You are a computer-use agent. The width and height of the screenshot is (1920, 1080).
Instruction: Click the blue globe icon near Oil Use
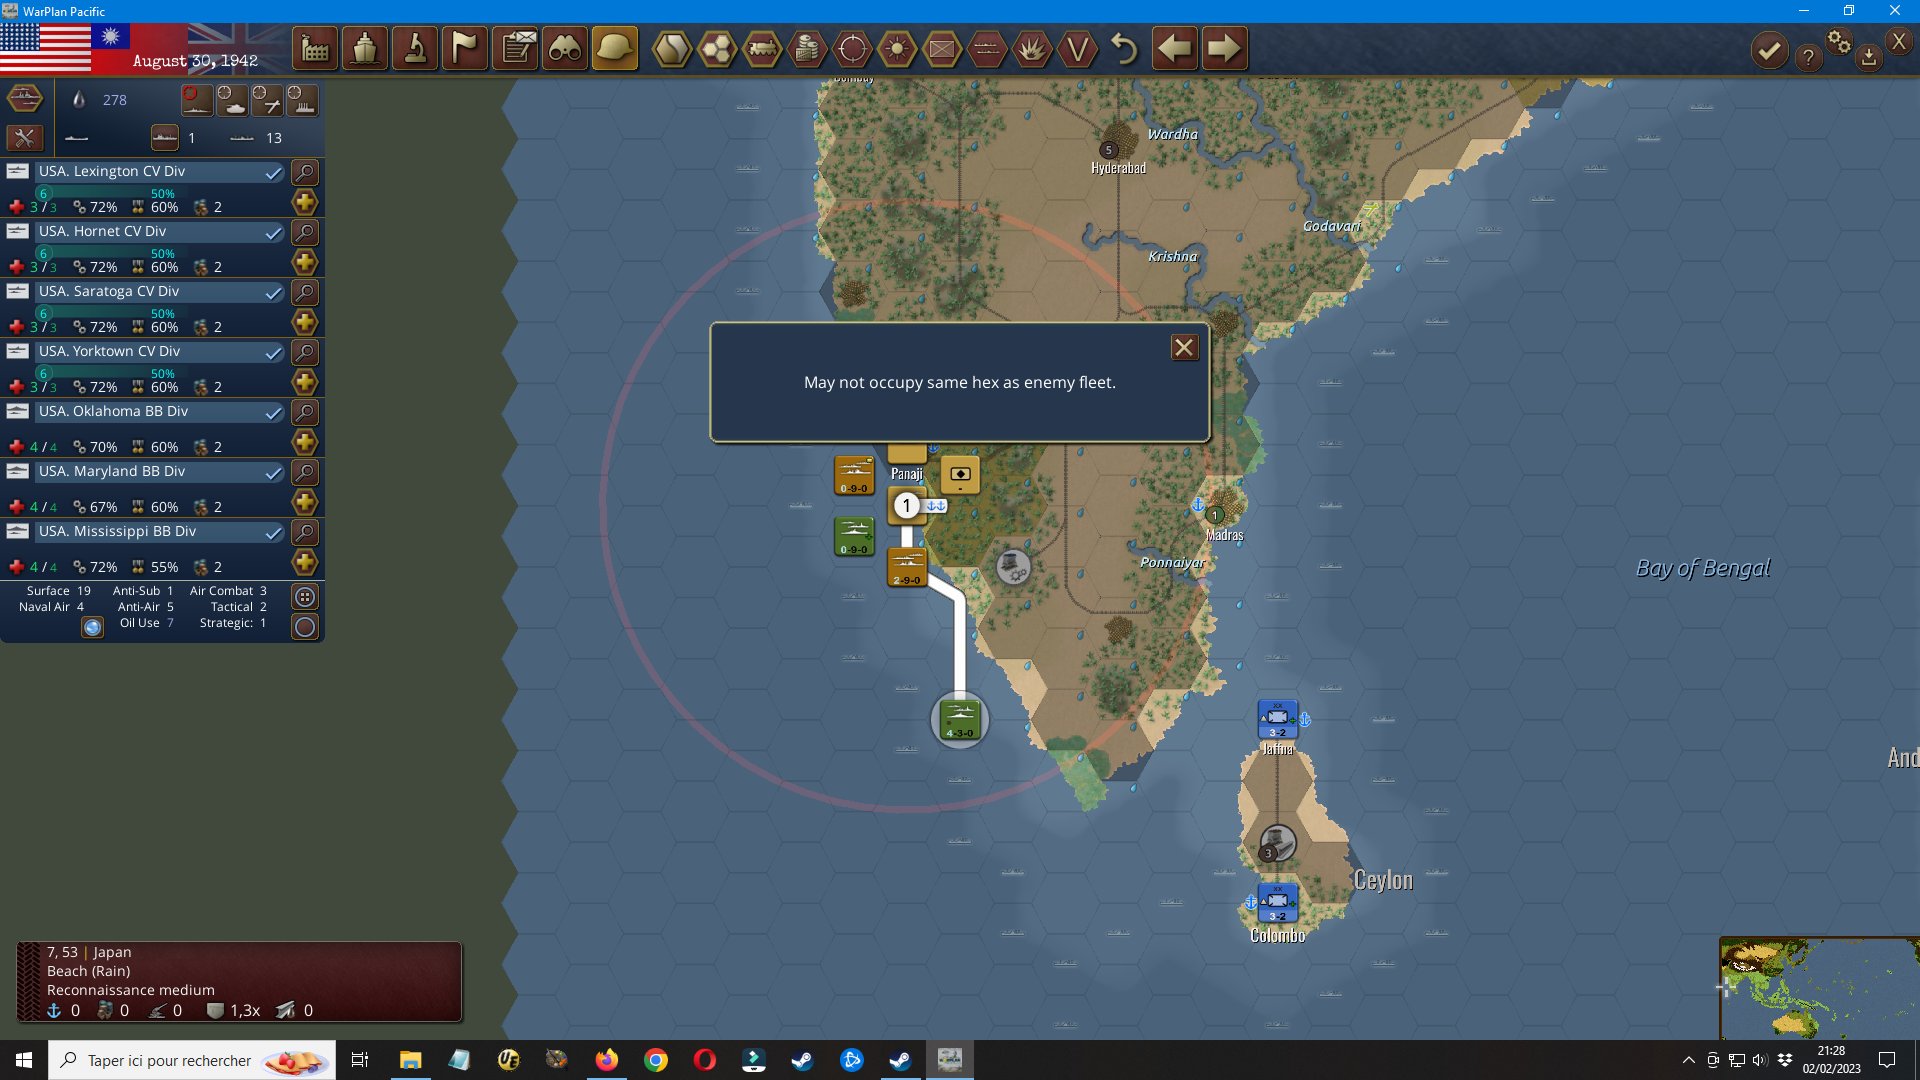pos(93,627)
